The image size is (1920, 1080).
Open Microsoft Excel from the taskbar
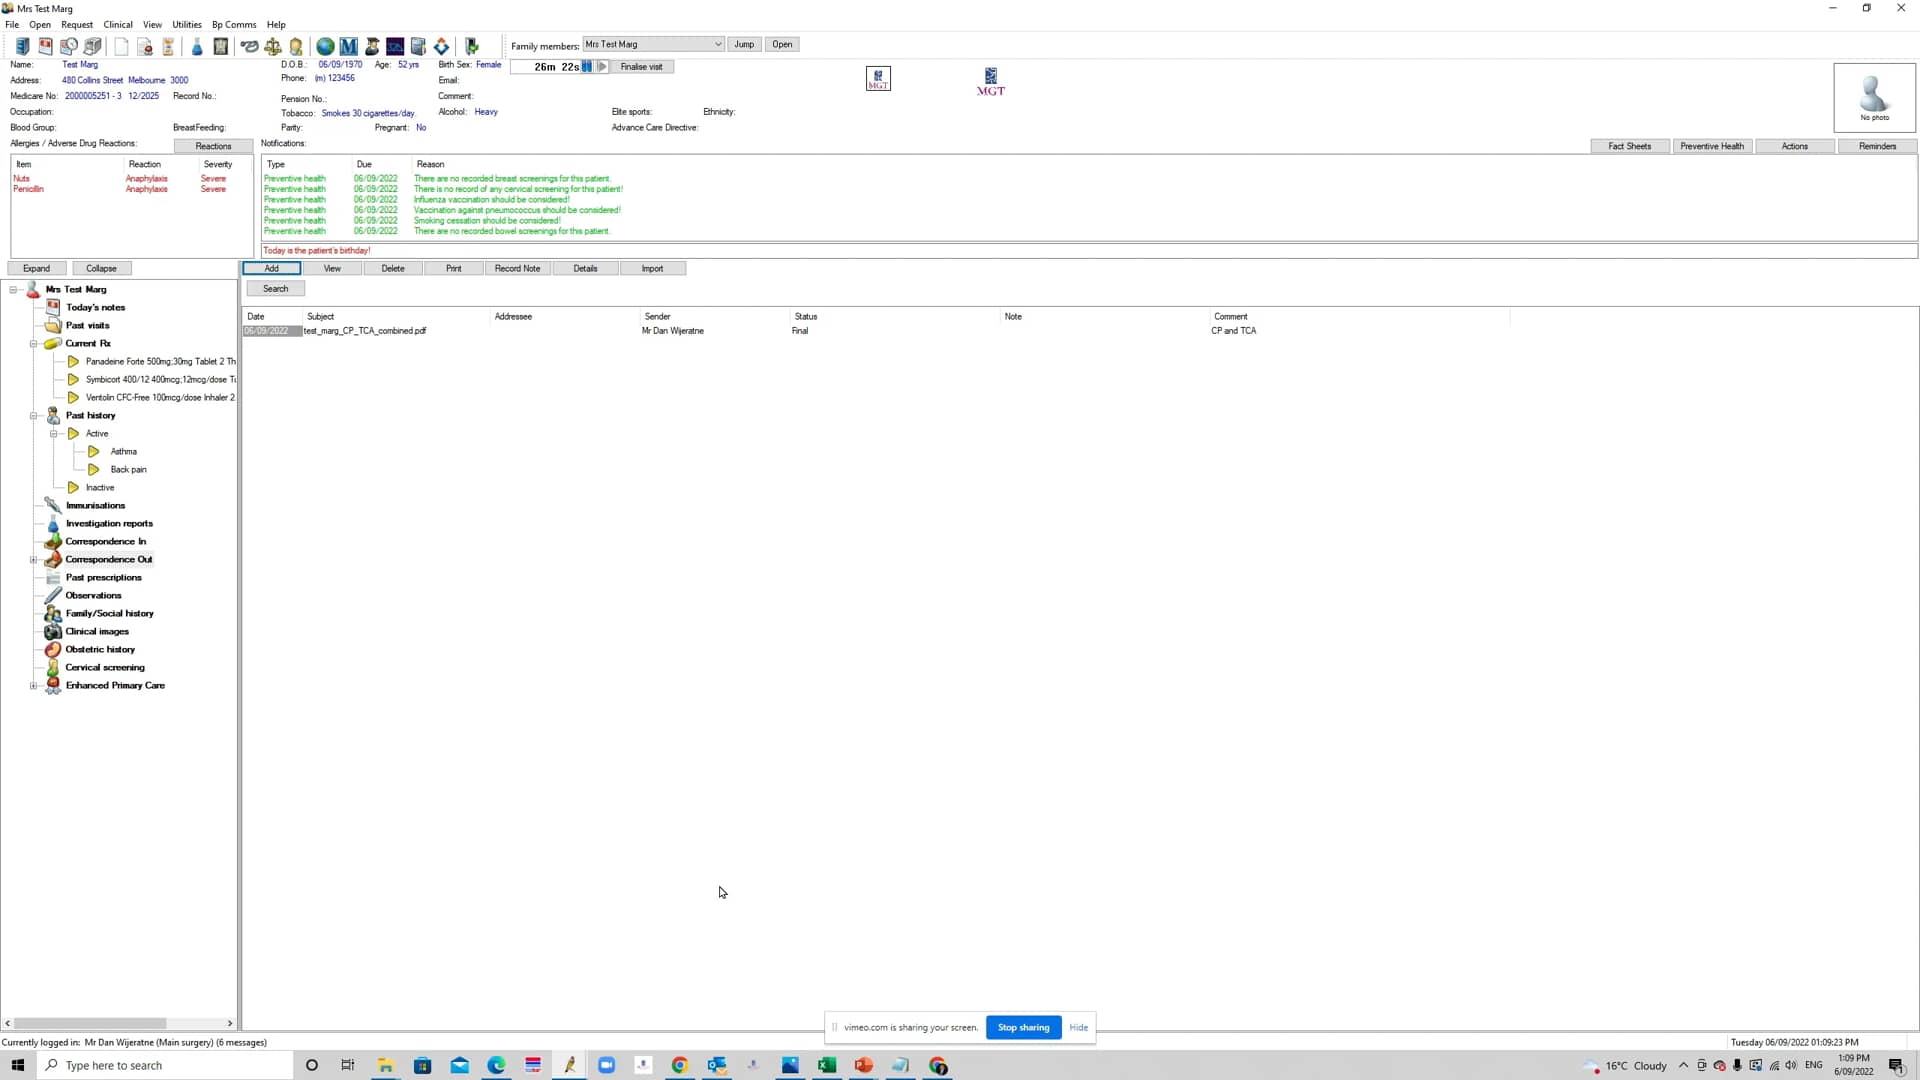point(826,1065)
